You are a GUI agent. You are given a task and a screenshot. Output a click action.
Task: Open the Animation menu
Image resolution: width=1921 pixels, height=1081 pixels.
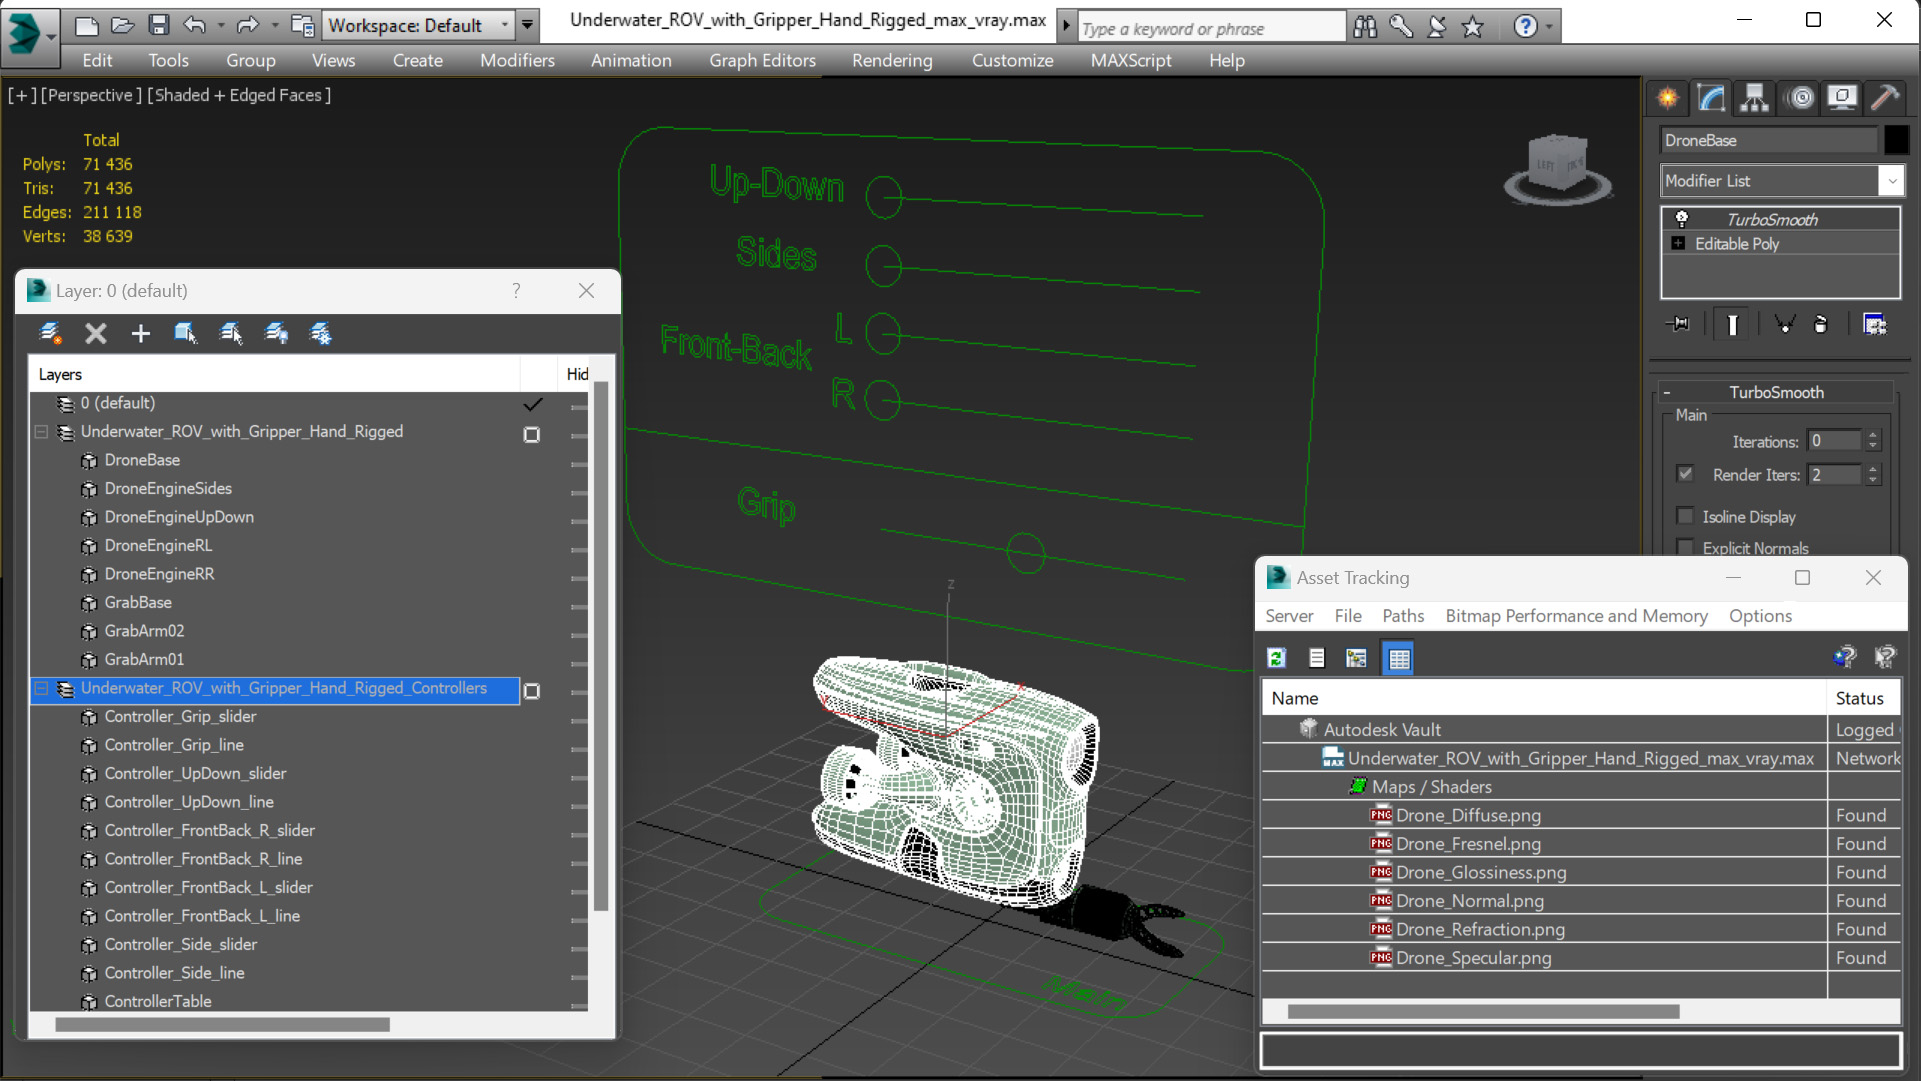631,60
